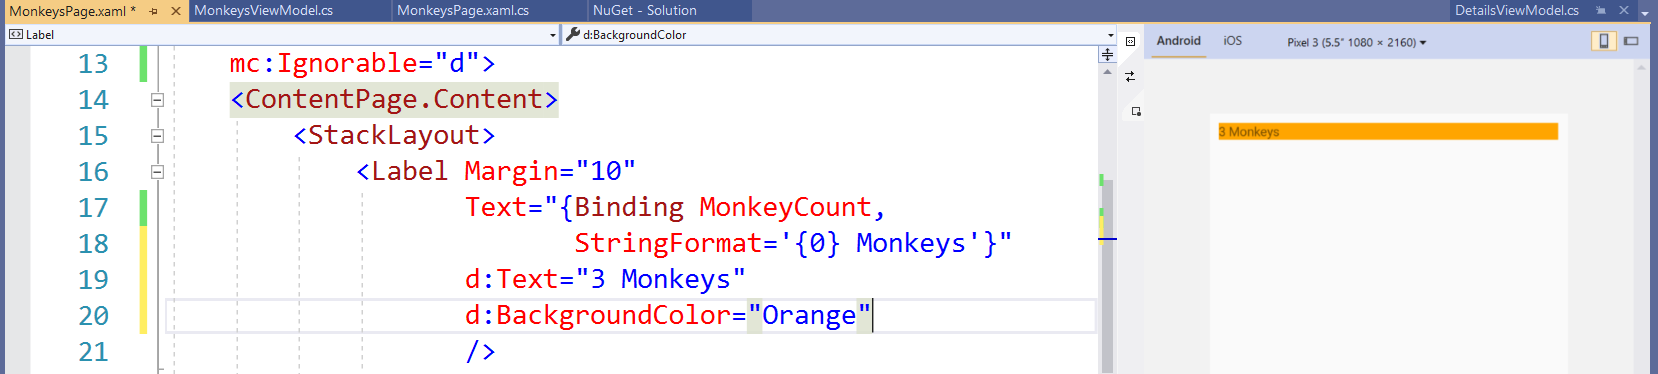This screenshot has width=1658, height=374.
Task: Click on the Orange value text
Action: pos(809,316)
